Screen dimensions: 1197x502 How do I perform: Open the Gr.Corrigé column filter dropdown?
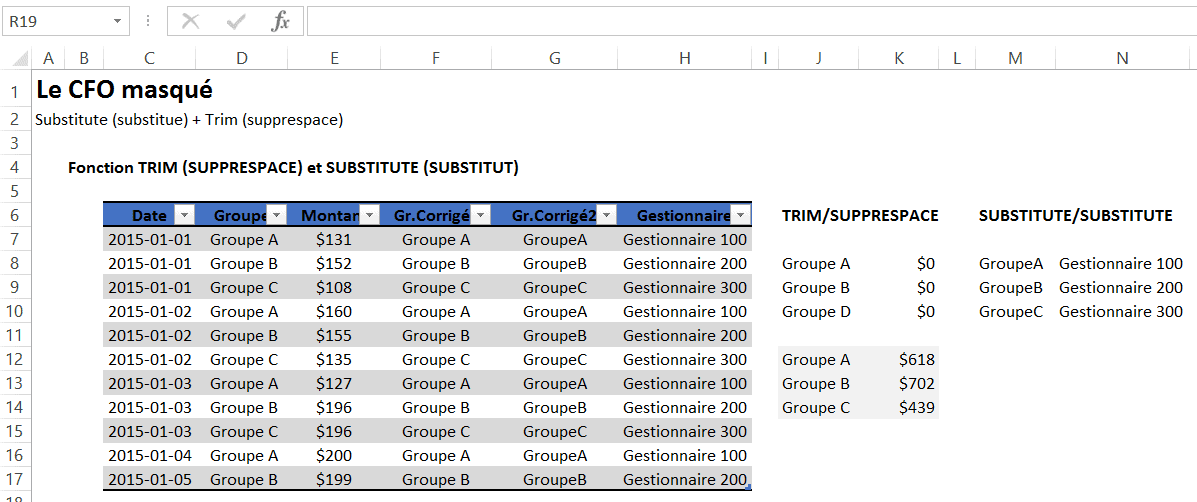pyautogui.click(x=480, y=215)
